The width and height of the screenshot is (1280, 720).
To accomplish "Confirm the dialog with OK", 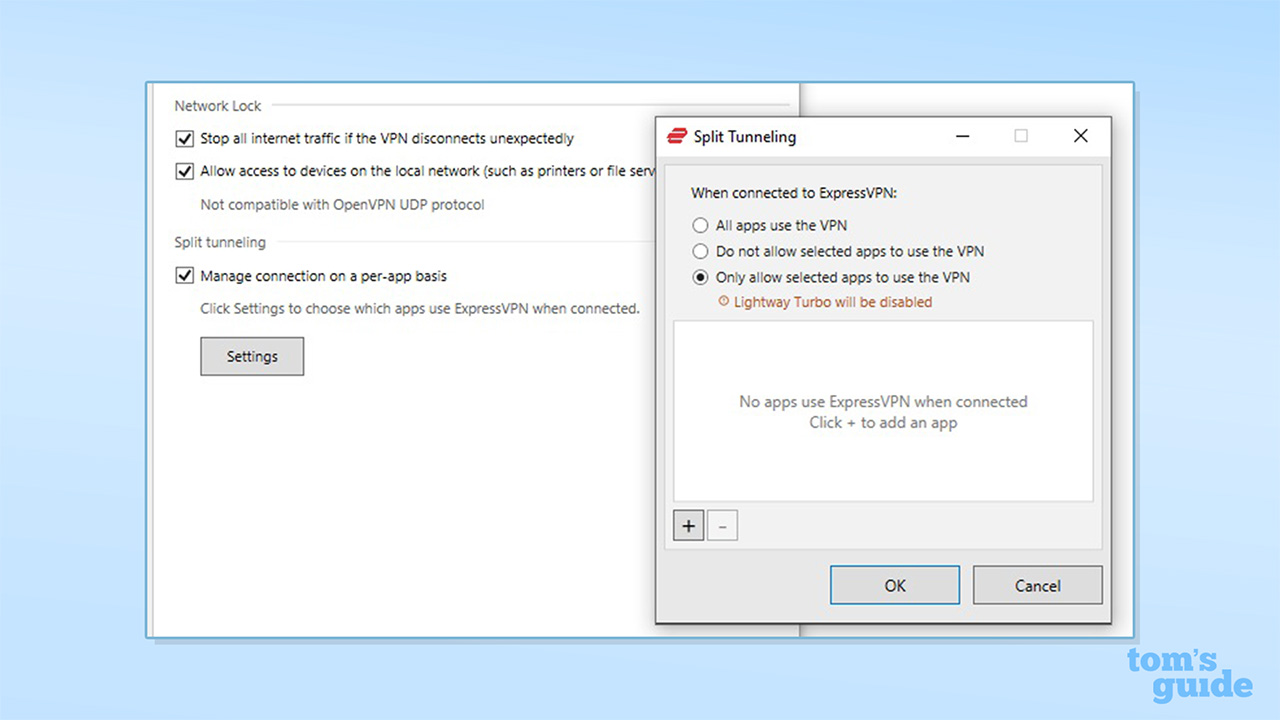I will pyautogui.click(x=895, y=586).
